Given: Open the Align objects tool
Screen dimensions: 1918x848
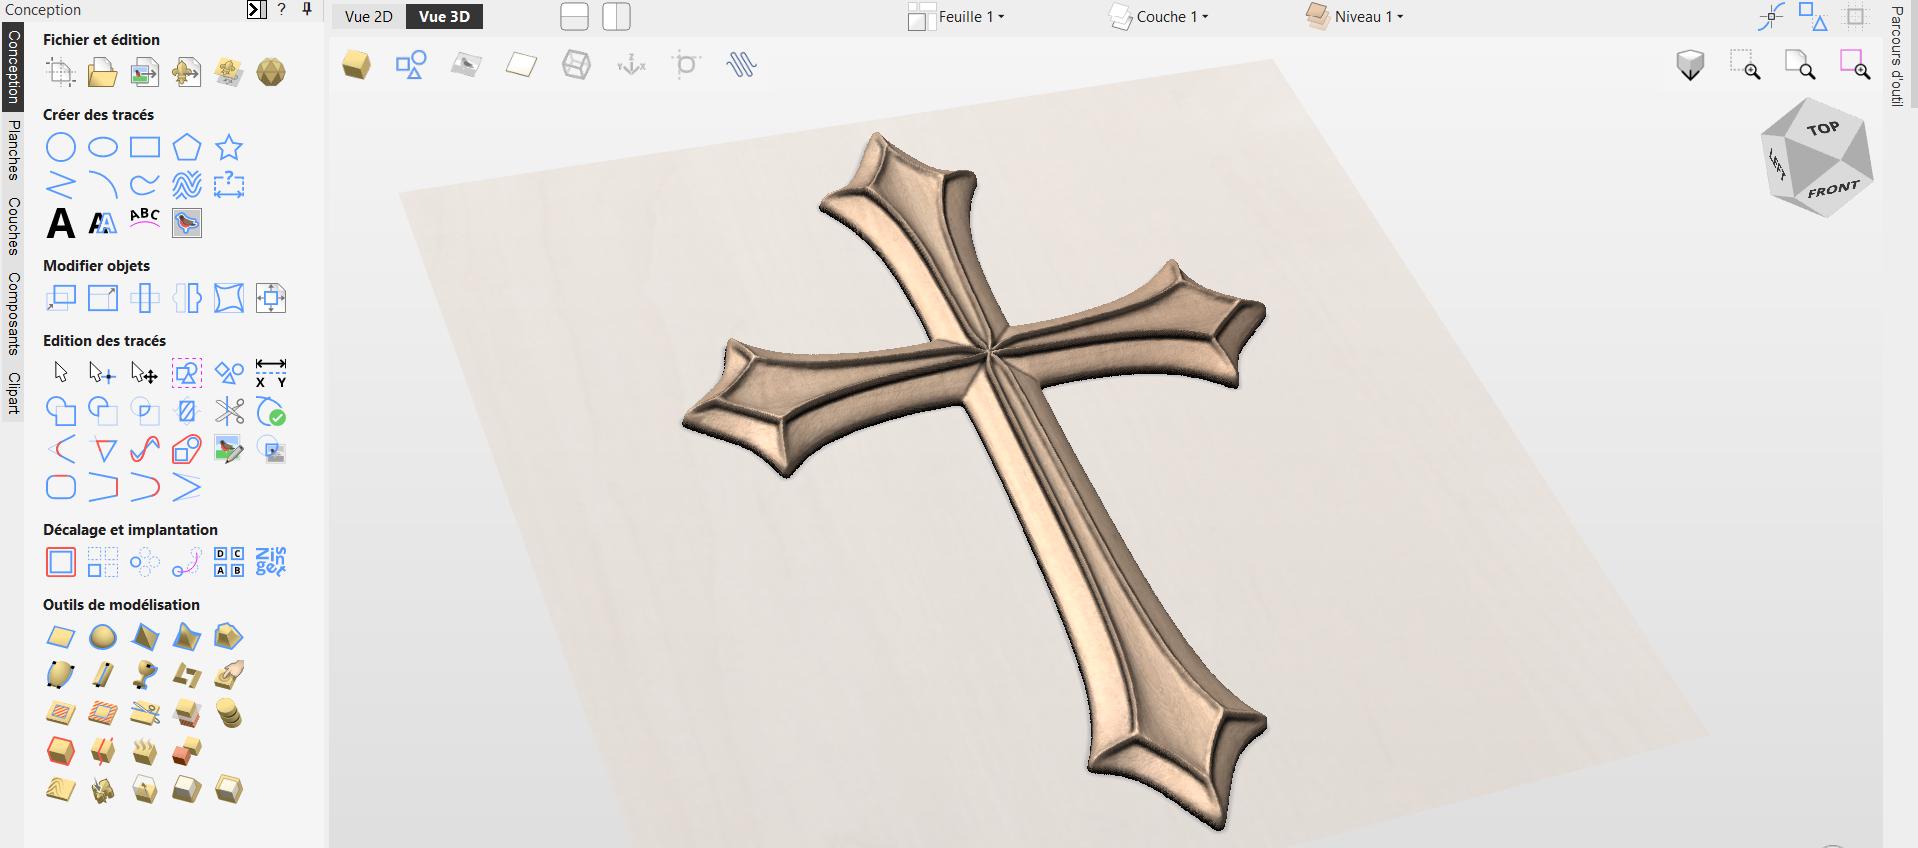Looking at the screenshot, I should (x=271, y=298).
